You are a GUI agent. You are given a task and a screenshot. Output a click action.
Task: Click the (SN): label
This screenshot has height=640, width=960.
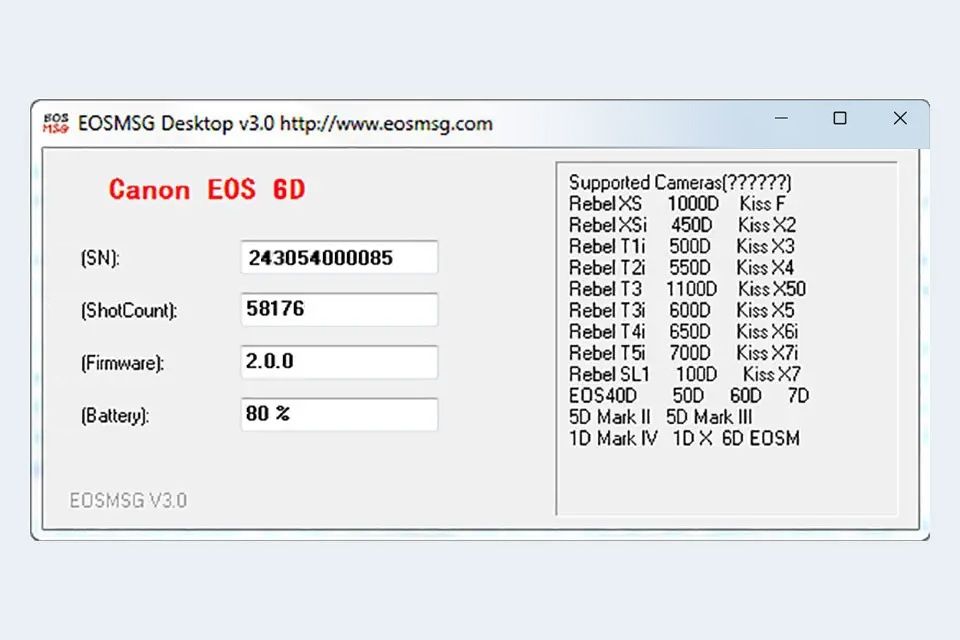click(100, 258)
